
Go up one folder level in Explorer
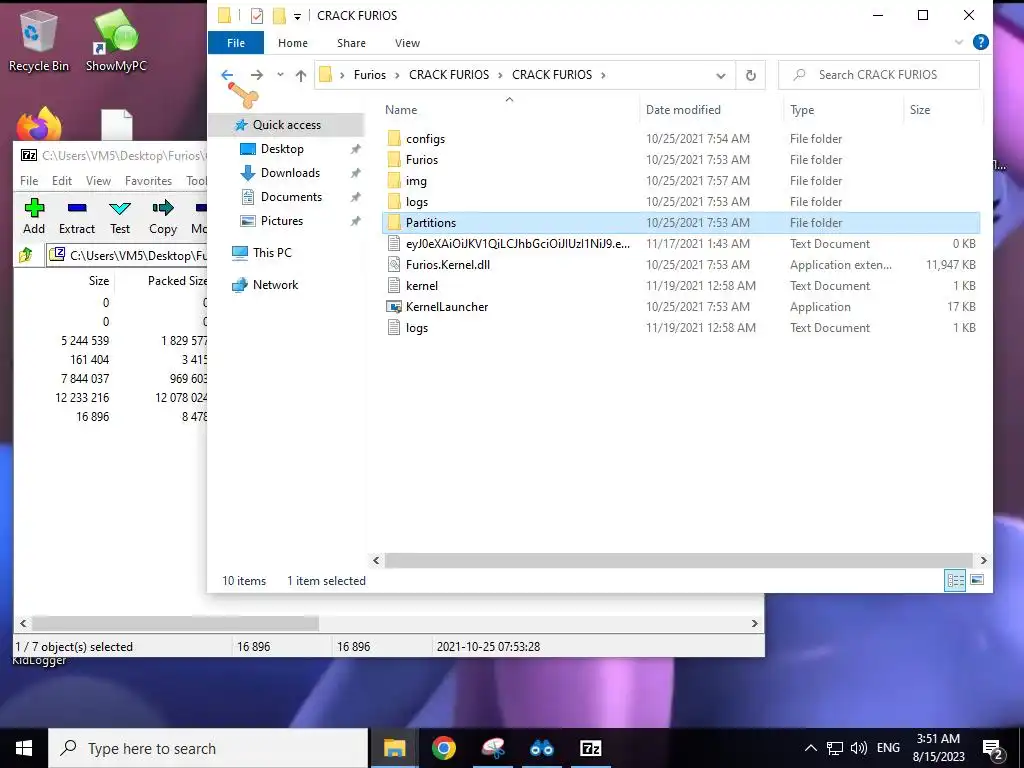coord(300,76)
